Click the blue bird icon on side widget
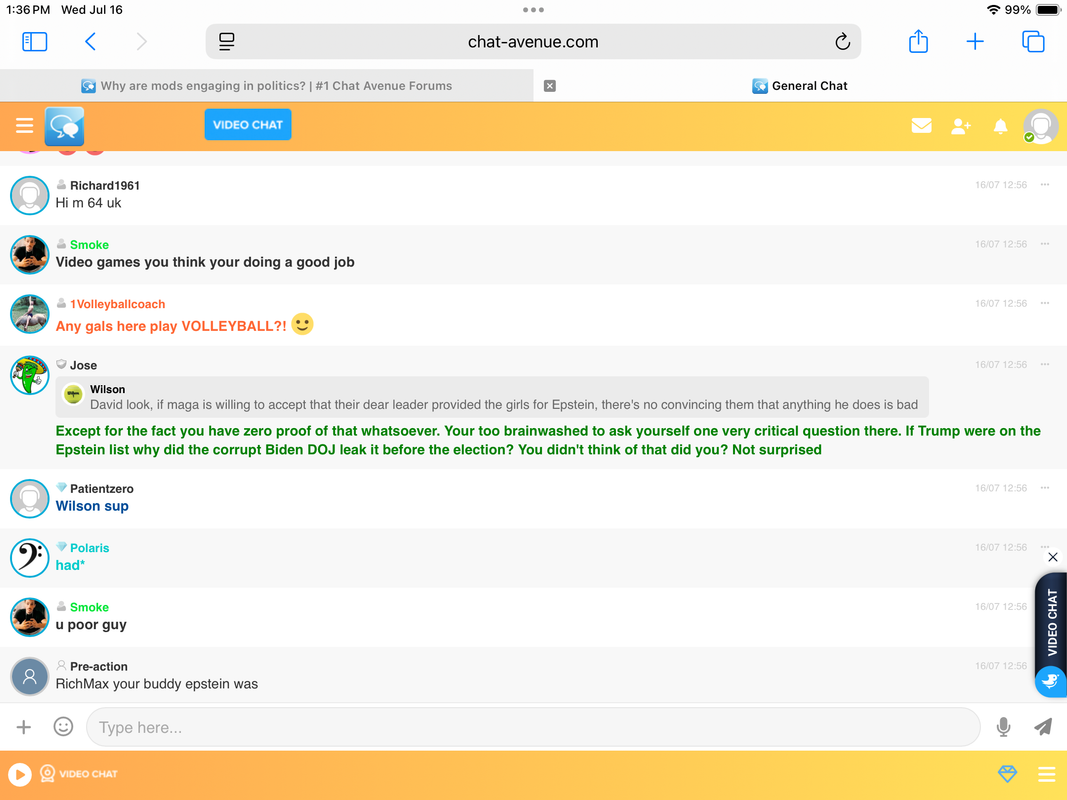 point(1051,680)
